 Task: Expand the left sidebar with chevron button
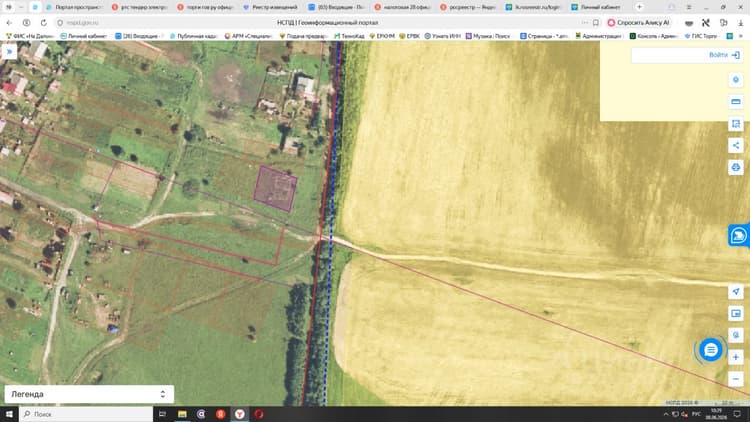point(9,51)
